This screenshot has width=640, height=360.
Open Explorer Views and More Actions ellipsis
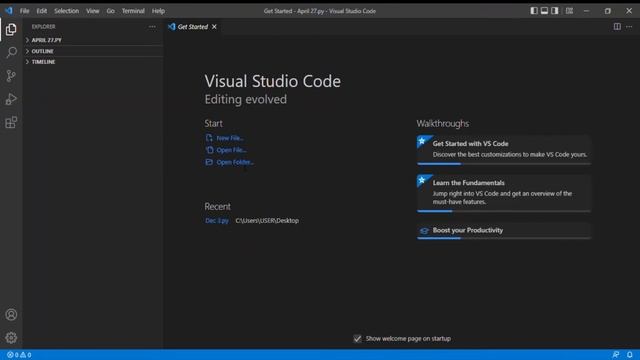[x=152, y=27]
